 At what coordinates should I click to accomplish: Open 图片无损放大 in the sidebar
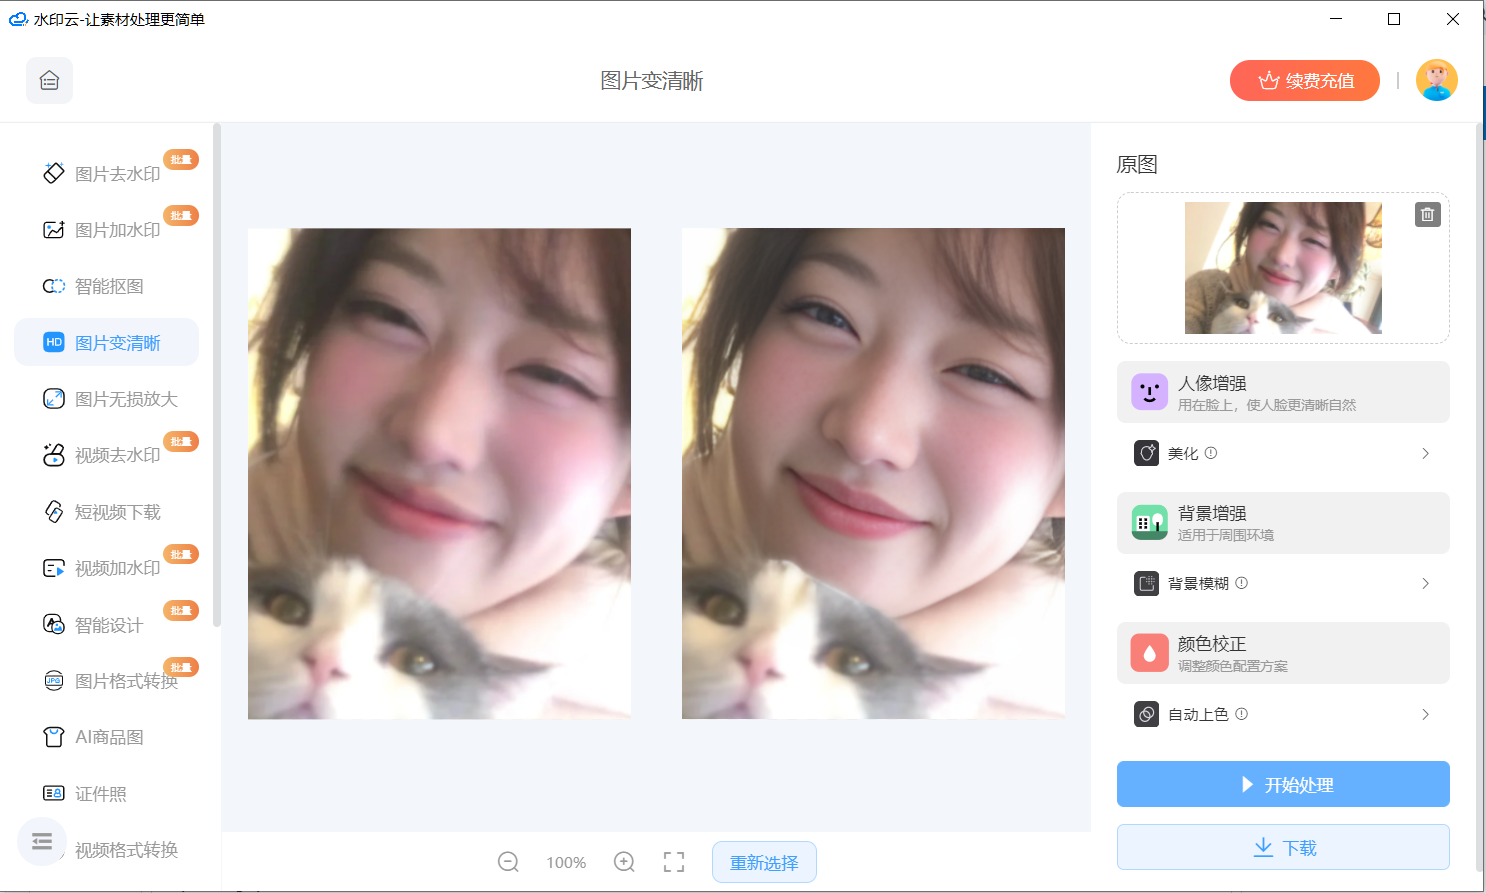106,399
